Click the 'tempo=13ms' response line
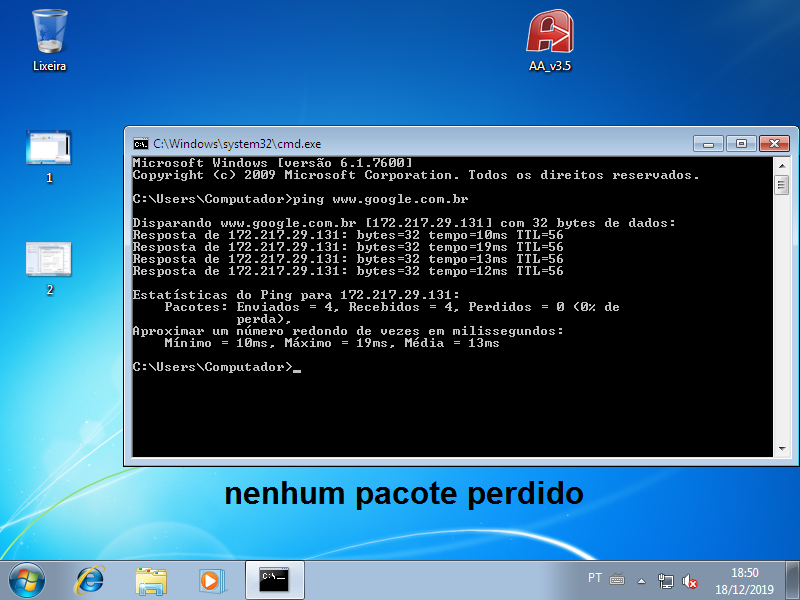The image size is (800, 600). 348,259
